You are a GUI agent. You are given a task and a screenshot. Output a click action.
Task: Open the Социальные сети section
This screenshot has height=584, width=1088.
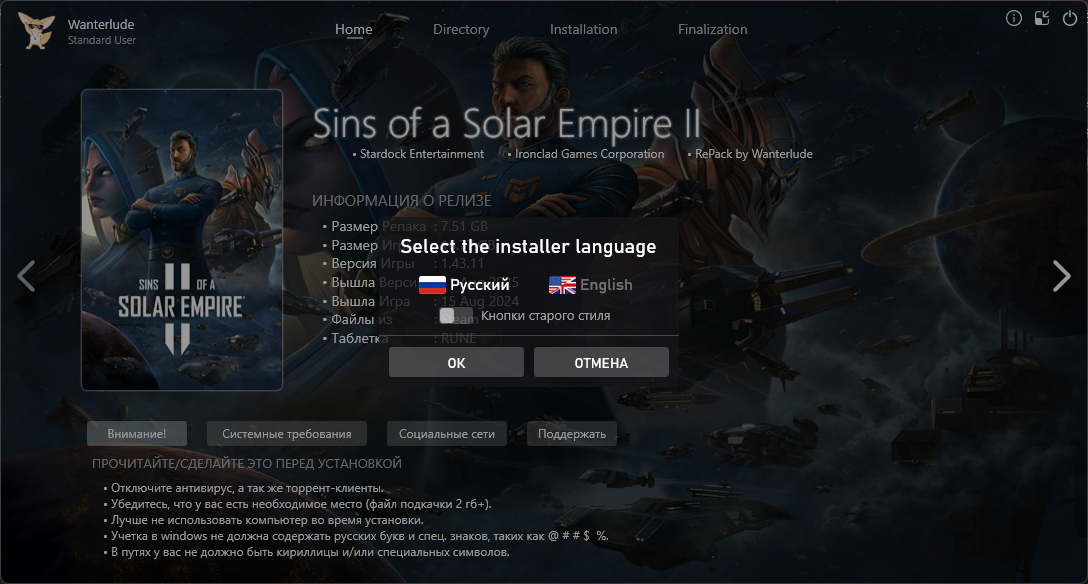pyautogui.click(x=447, y=434)
